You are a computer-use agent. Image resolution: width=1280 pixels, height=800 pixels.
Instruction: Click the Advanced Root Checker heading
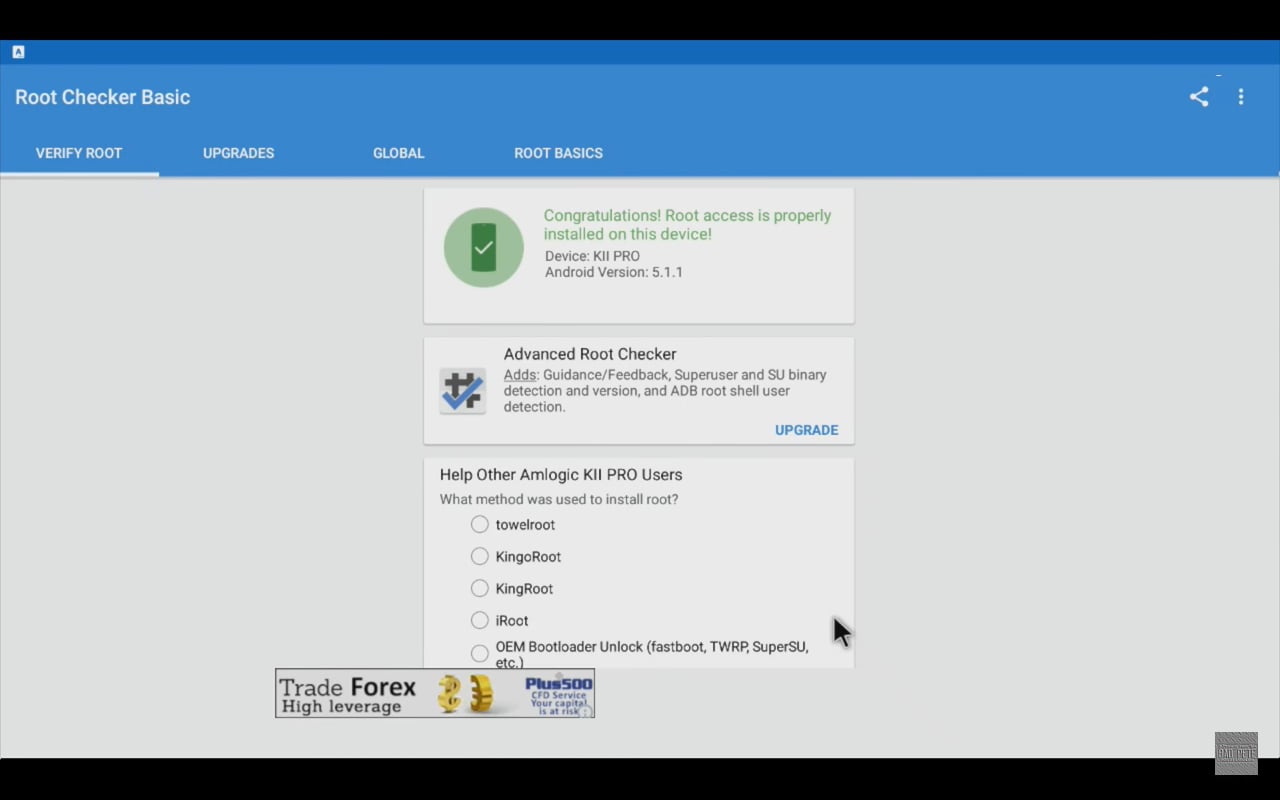click(x=590, y=354)
